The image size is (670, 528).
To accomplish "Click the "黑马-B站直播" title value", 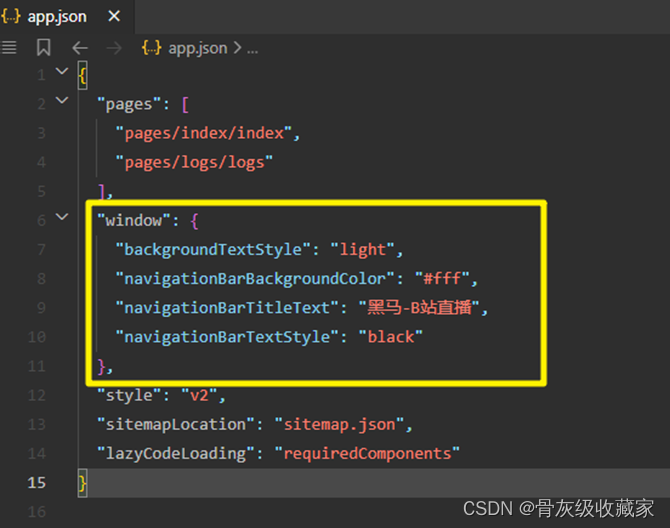I will (x=420, y=308).
